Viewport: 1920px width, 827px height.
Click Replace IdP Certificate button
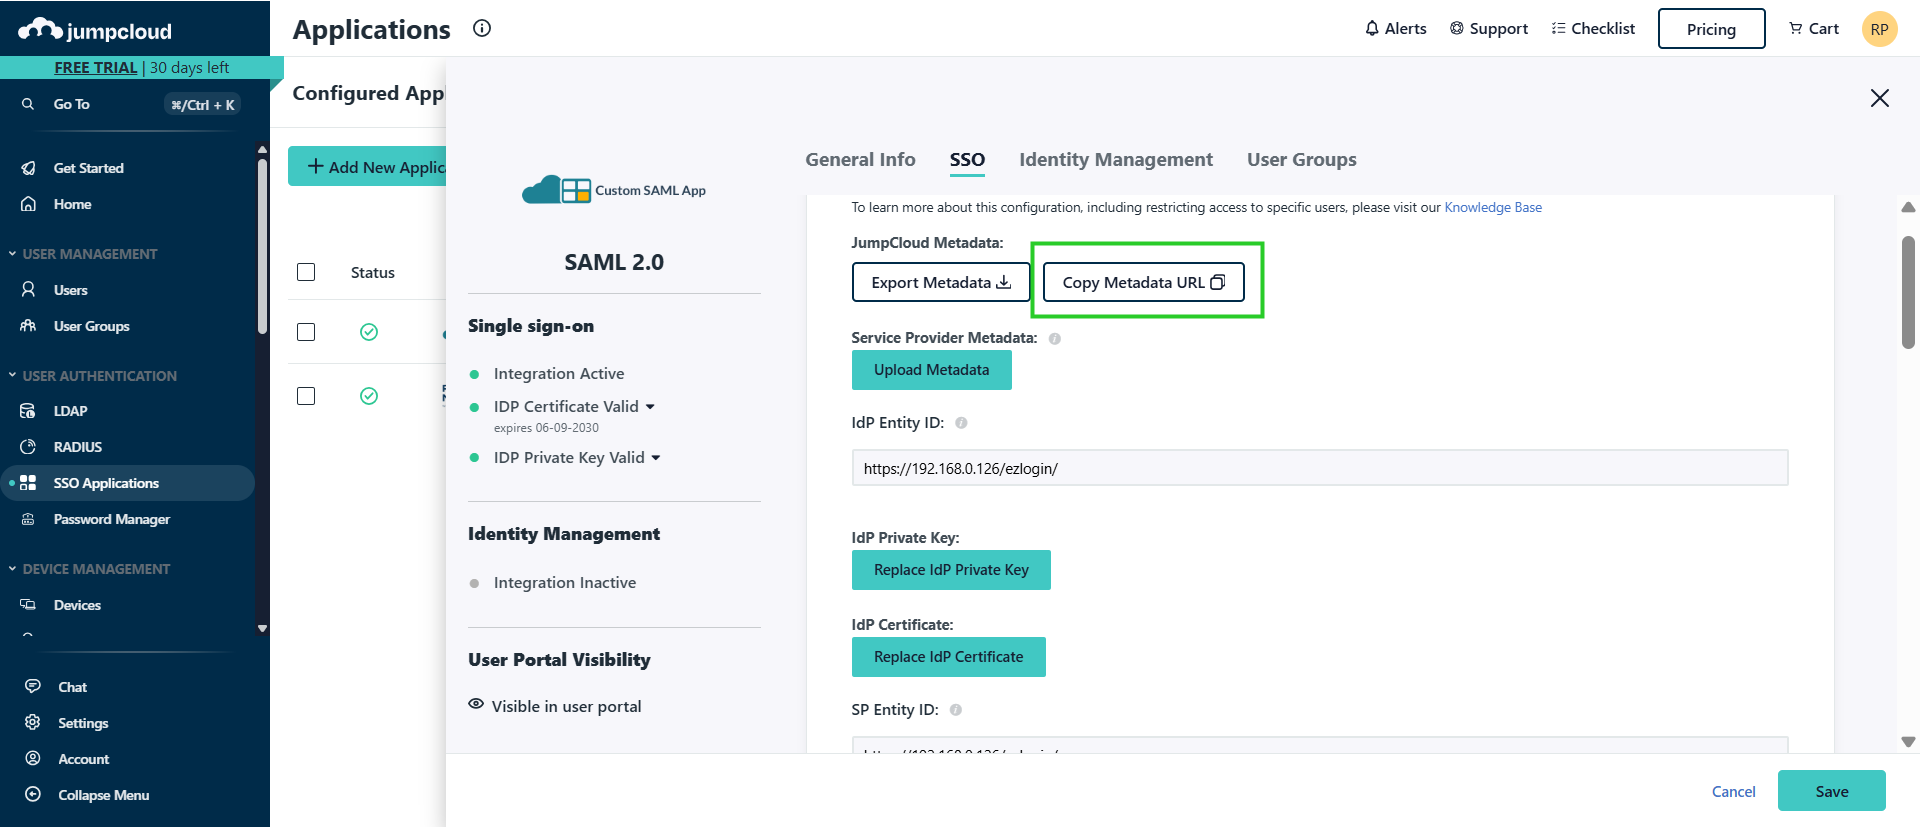click(948, 657)
